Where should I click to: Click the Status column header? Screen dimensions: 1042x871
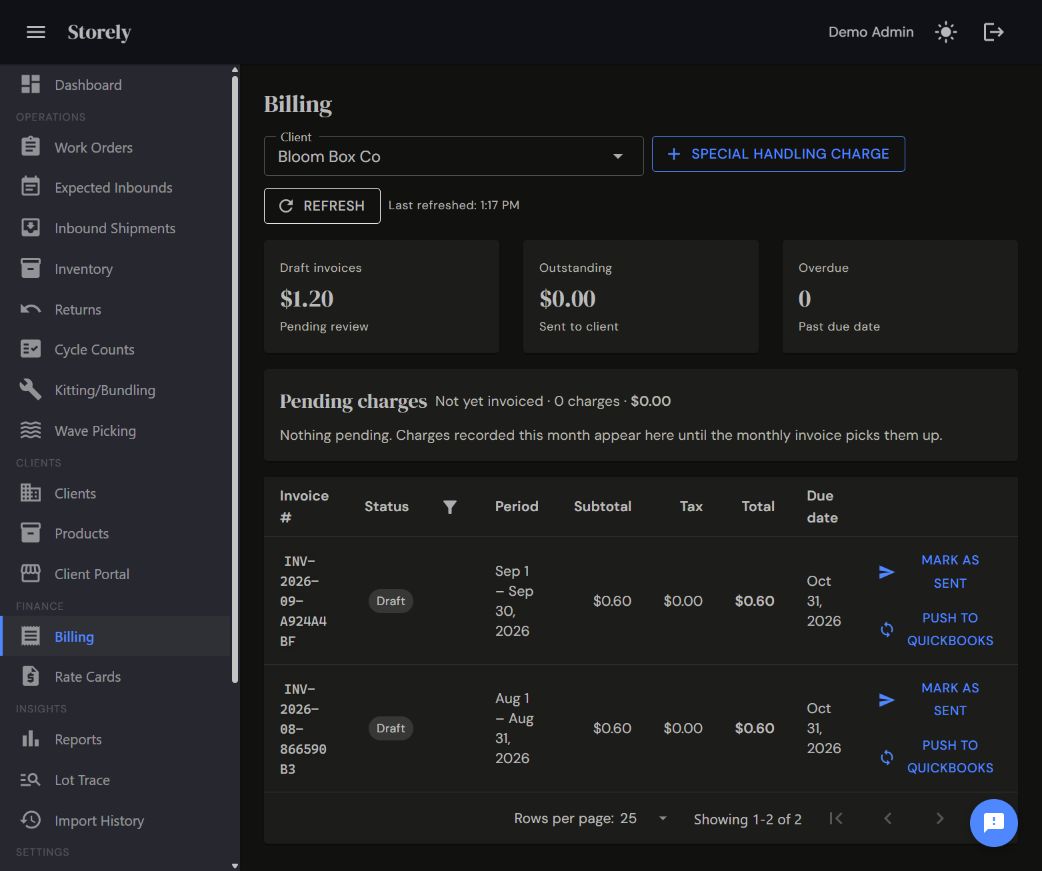[386, 506]
